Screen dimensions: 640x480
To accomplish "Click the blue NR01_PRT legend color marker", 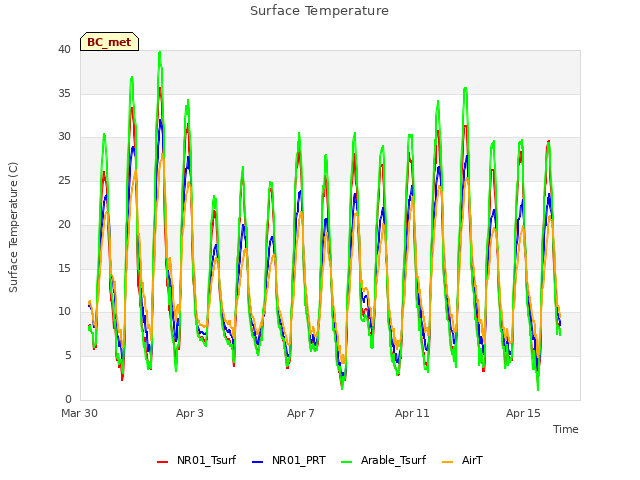I will pos(258,462).
